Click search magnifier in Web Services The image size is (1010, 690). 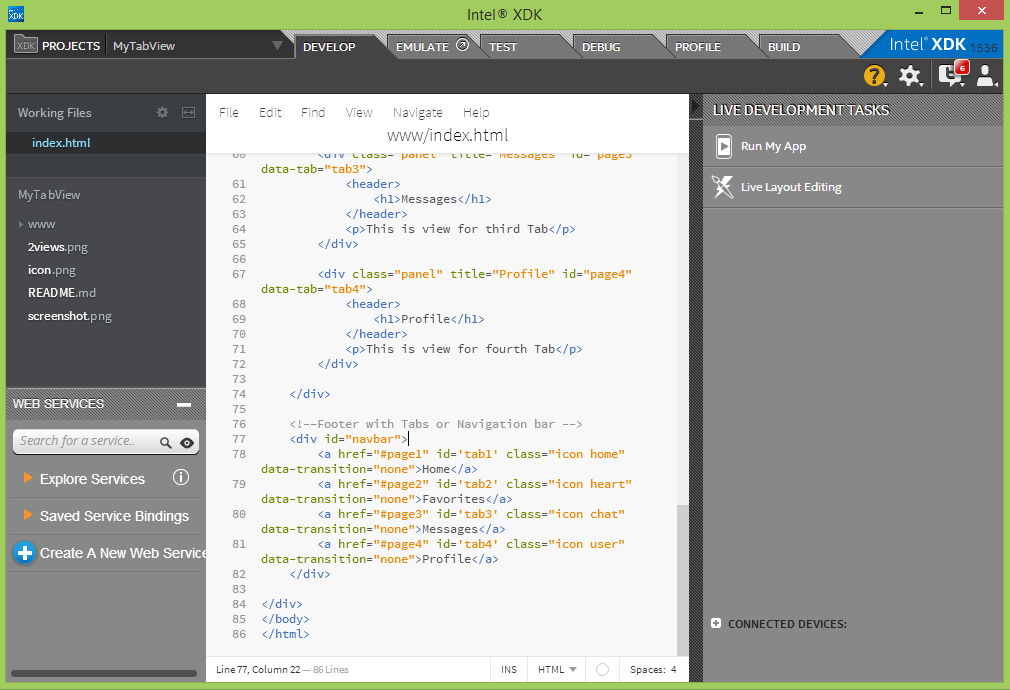coord(166,443)
